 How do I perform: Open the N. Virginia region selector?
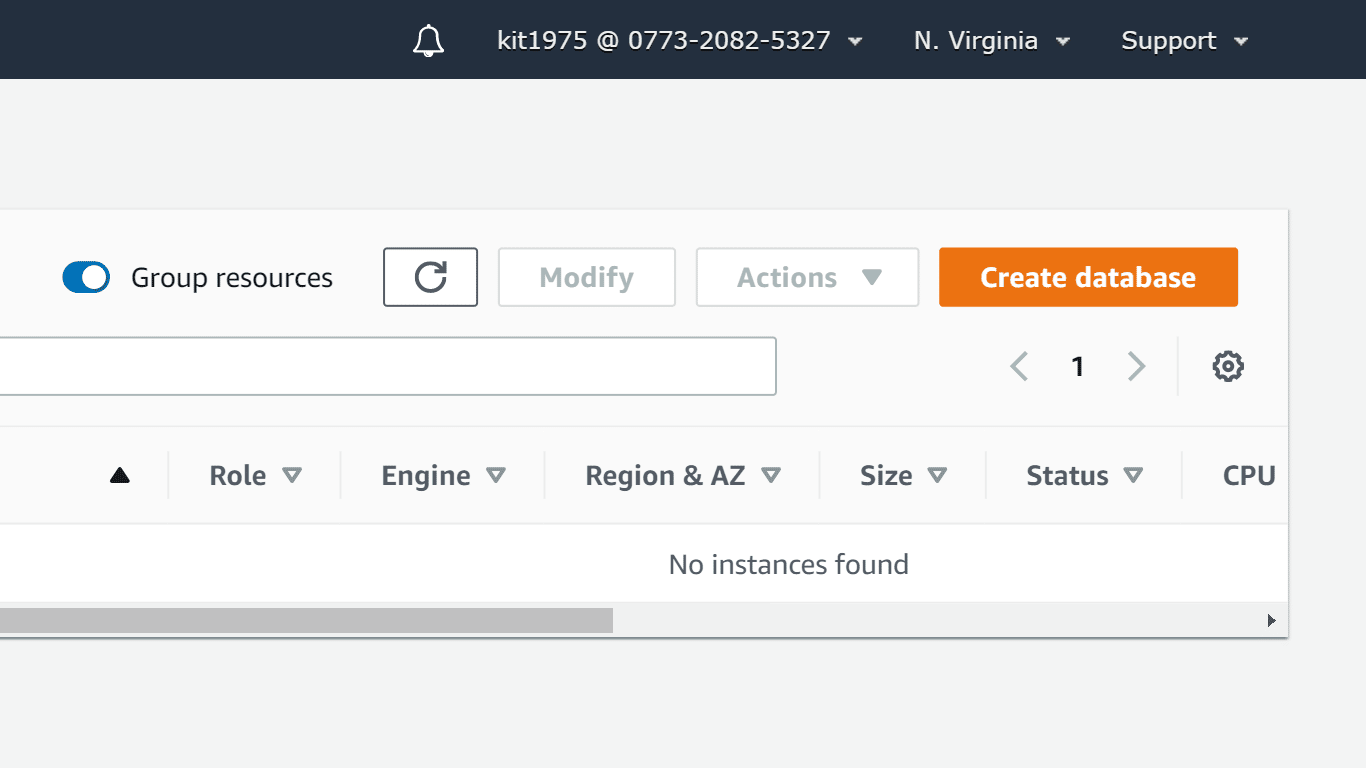click(x=990, y=40)
